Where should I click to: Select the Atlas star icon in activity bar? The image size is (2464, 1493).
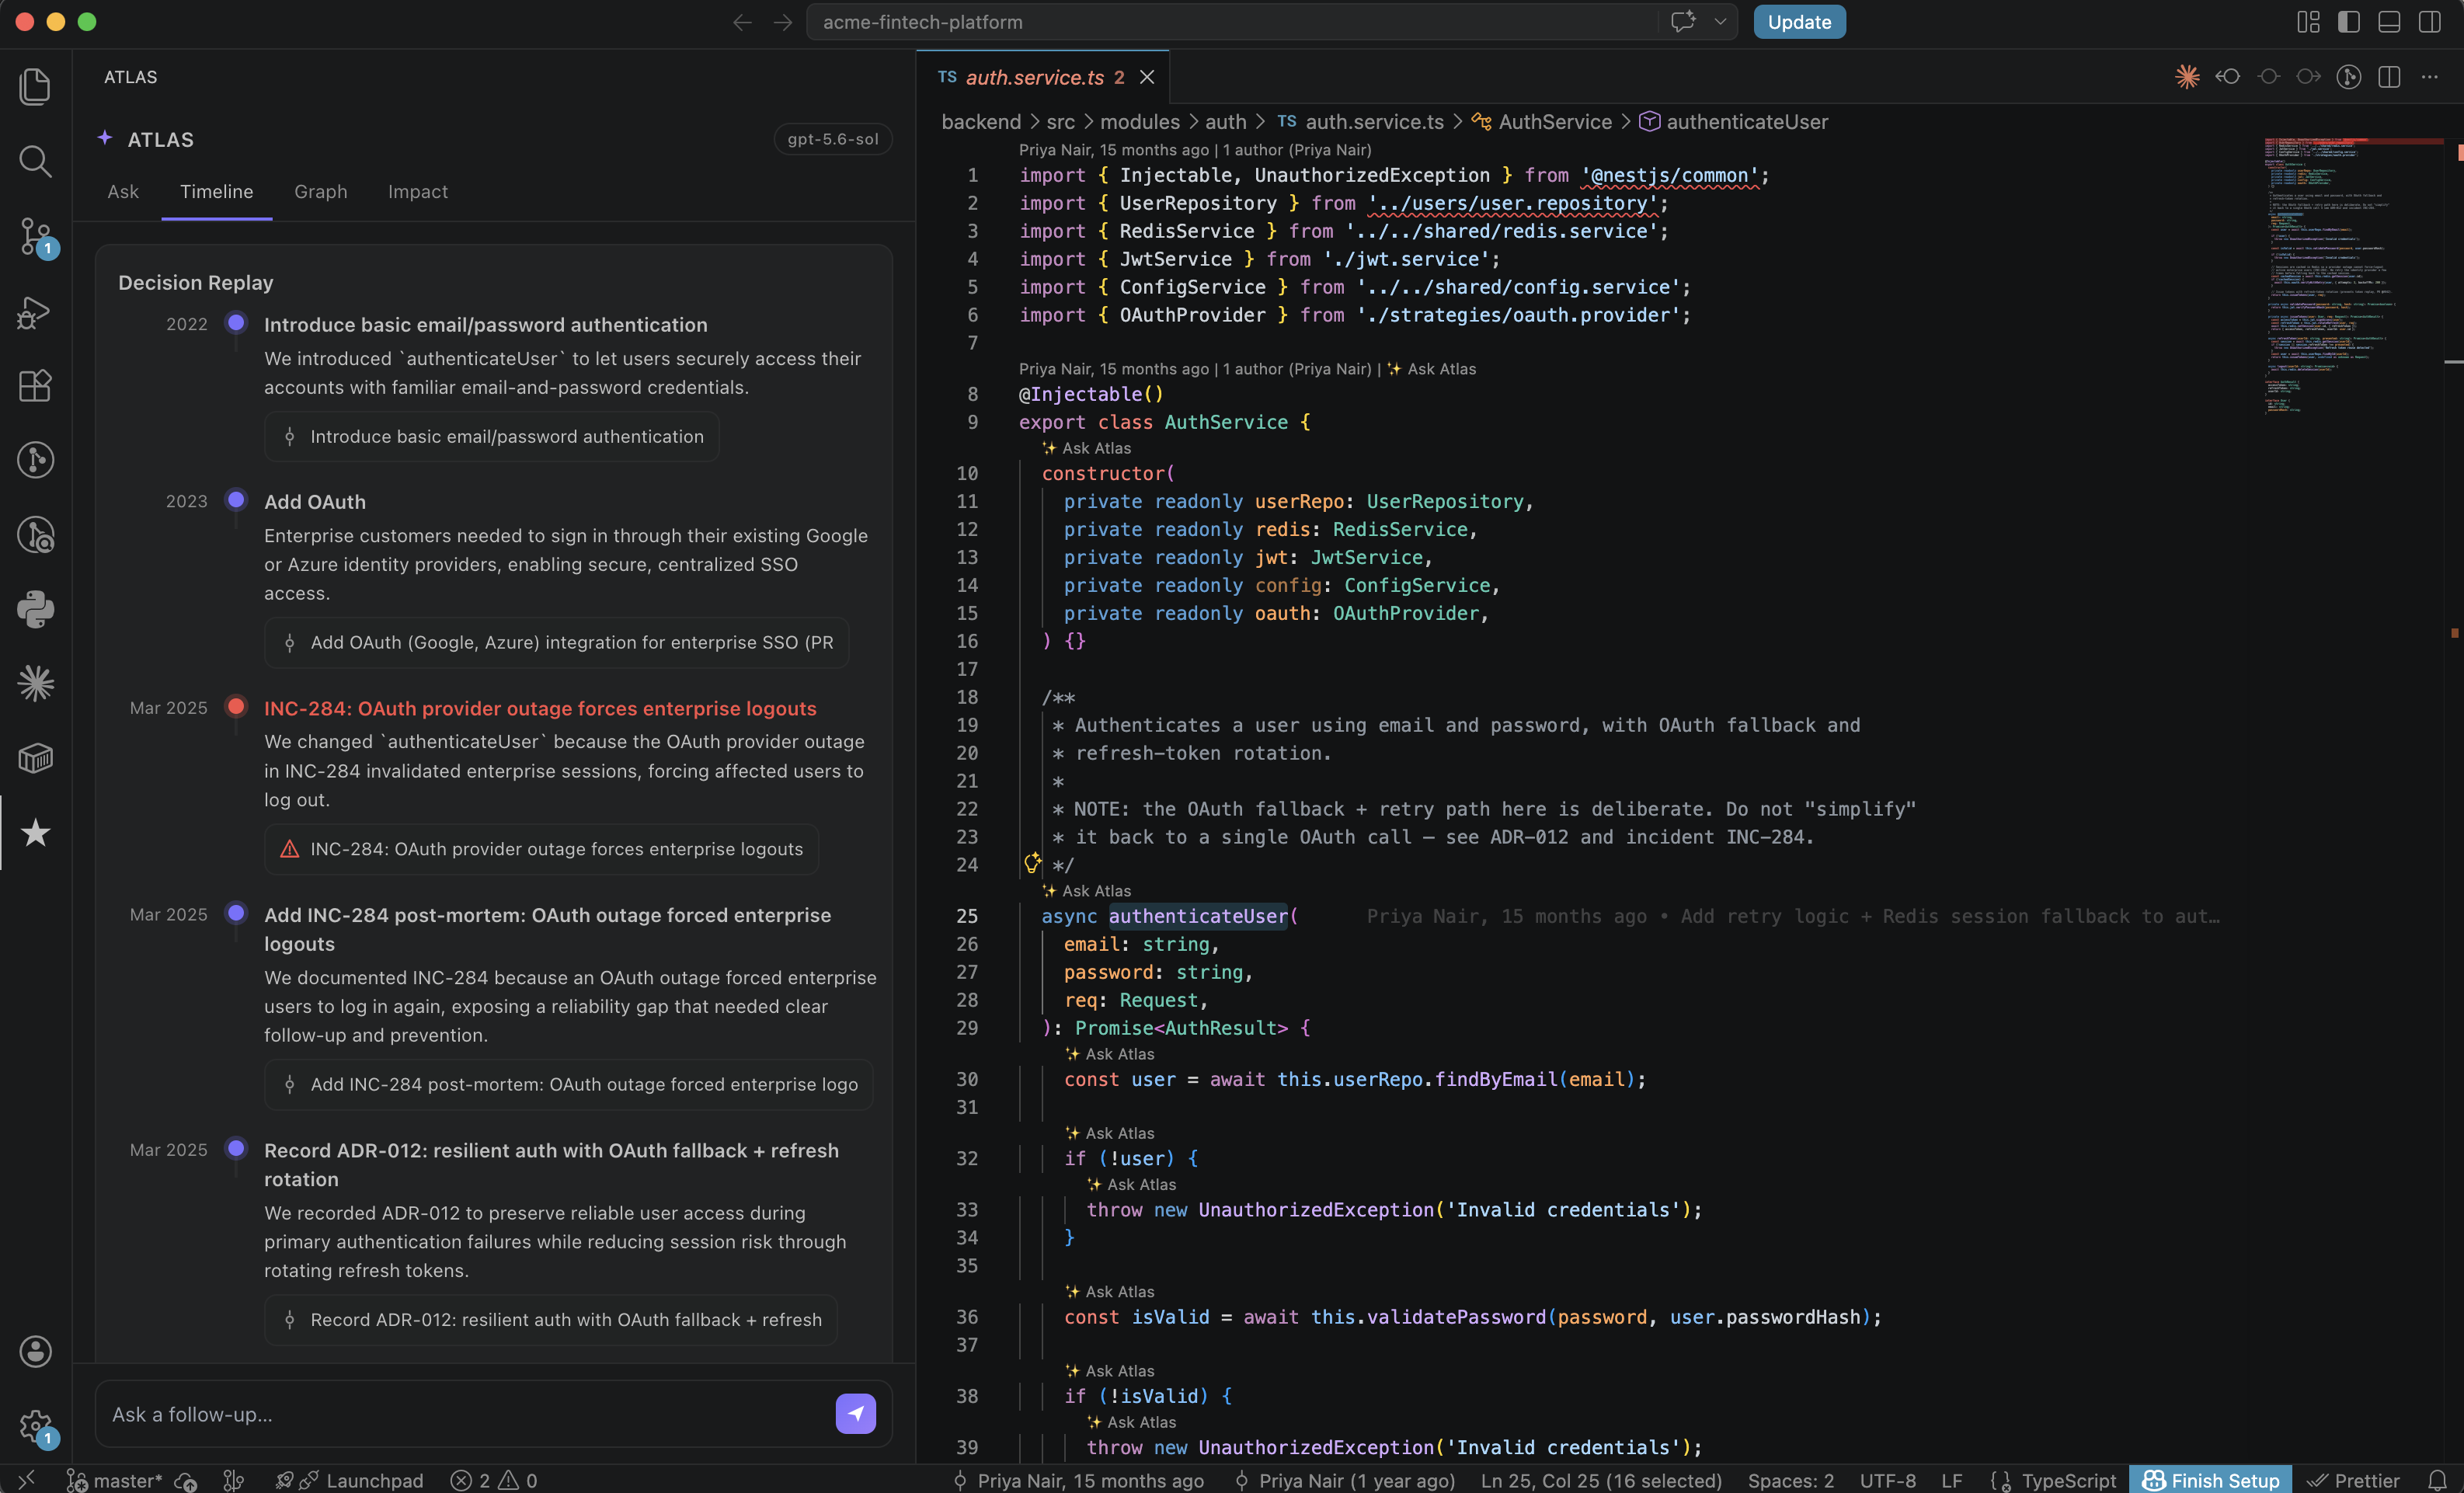pyautogui.click(x=35, y=833)
